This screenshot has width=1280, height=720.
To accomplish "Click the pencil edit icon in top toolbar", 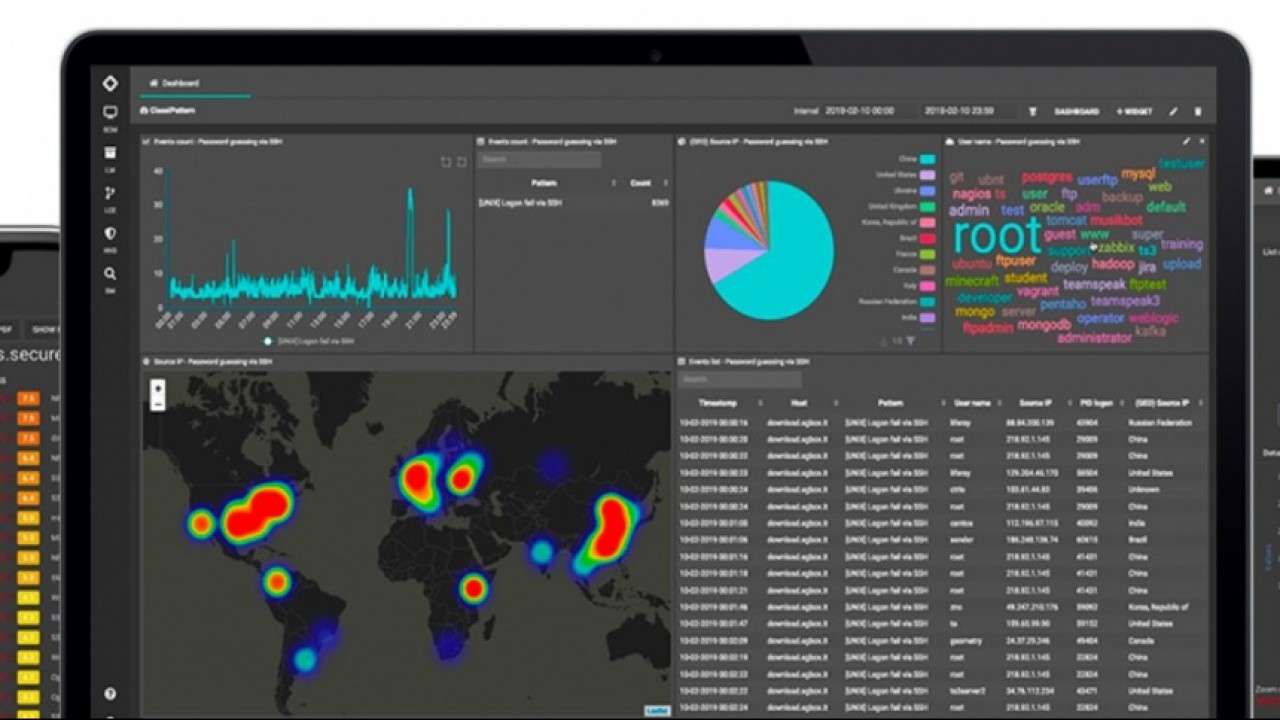I will click(1173, 112).
